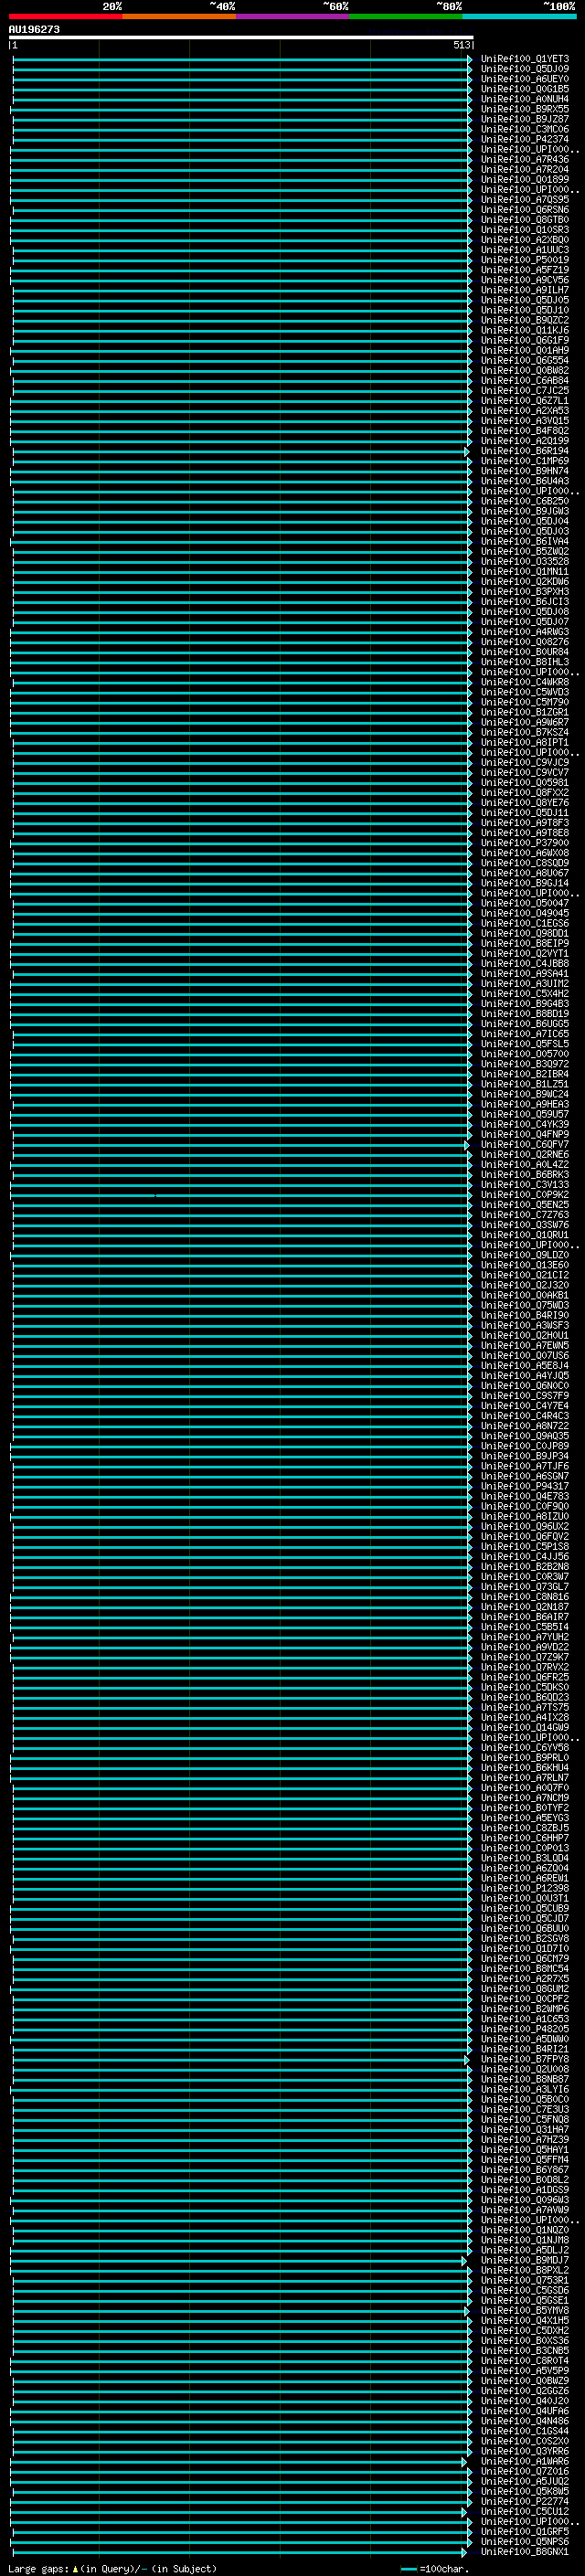Click the UniRef100_A7R436 hit label
Viewport: 585px width, 2576px height.
pos(525,159)
